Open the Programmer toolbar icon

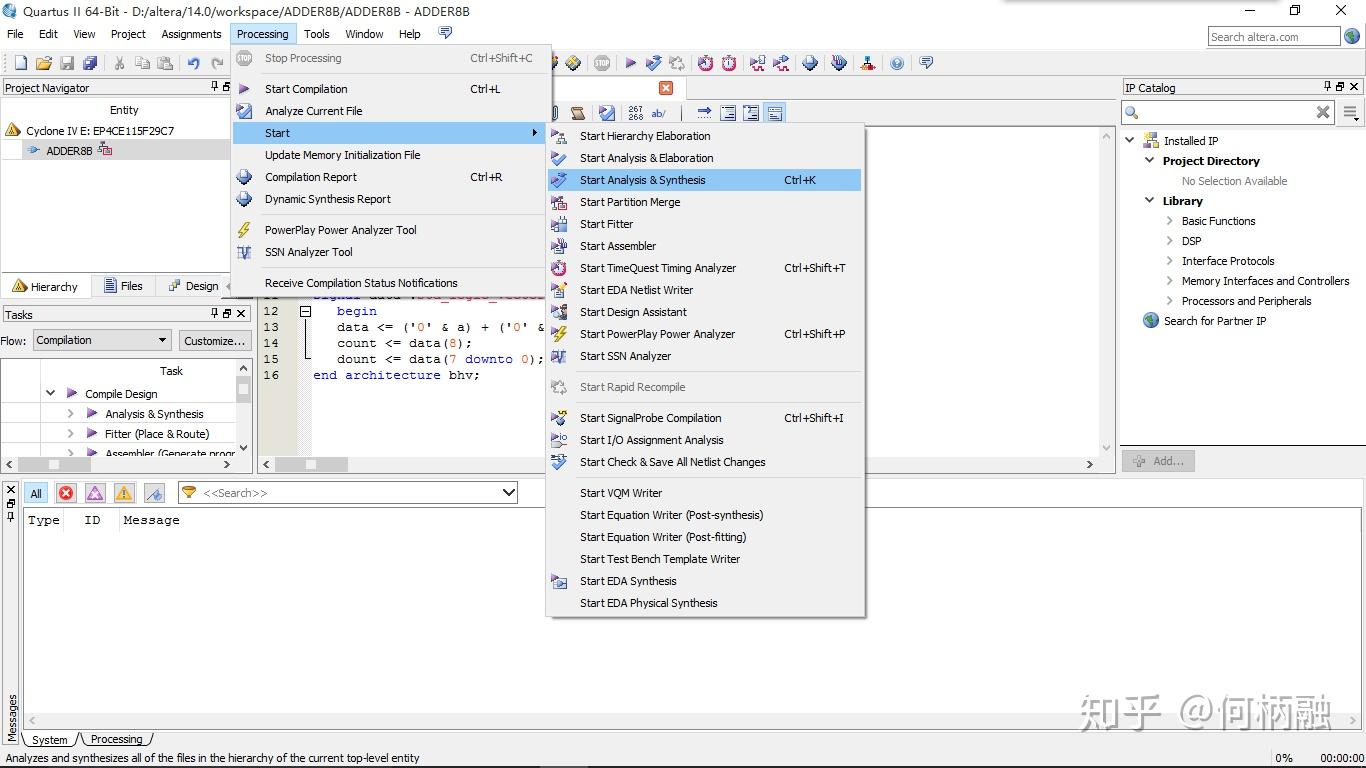click(839, 63)
